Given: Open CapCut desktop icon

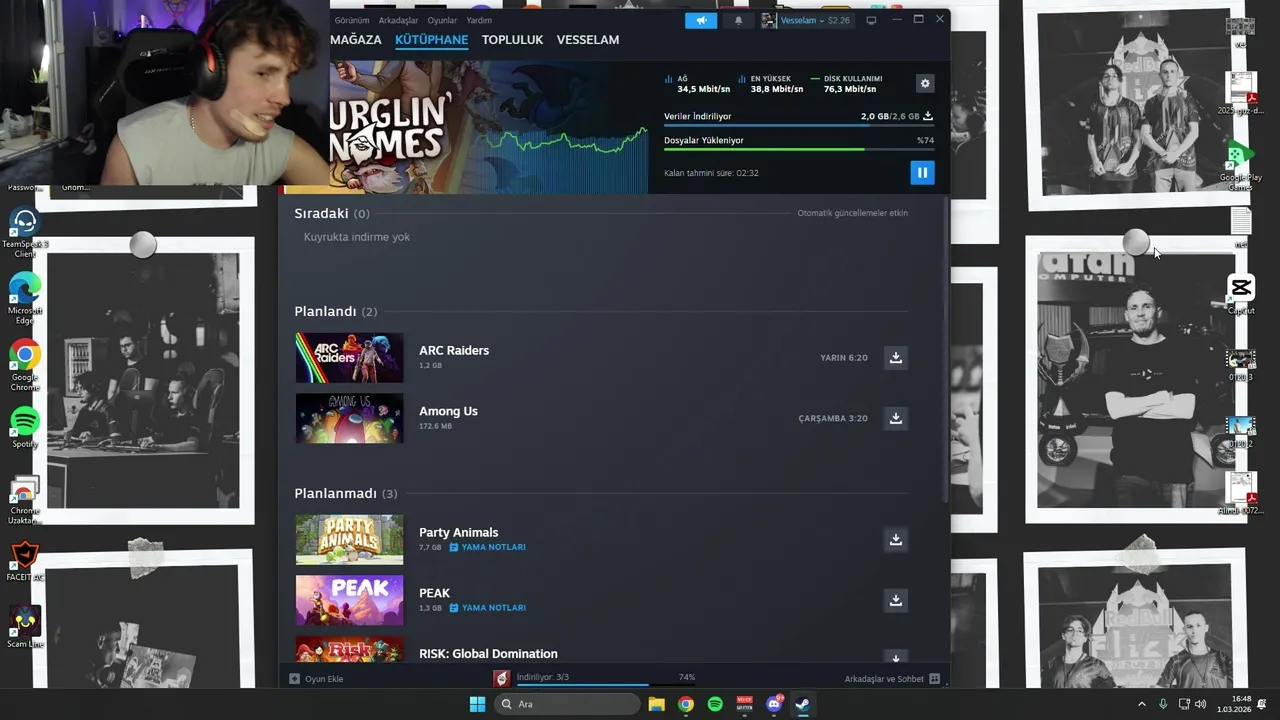Looking at the screenshot, I should 1241,295.
